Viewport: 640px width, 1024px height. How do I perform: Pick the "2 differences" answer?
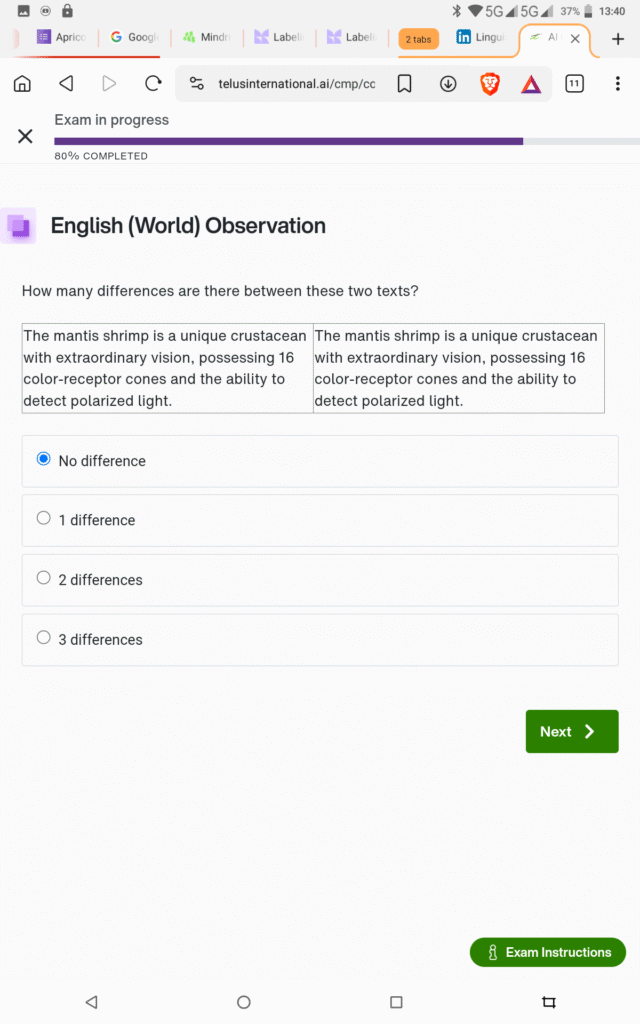pos(44,578)
